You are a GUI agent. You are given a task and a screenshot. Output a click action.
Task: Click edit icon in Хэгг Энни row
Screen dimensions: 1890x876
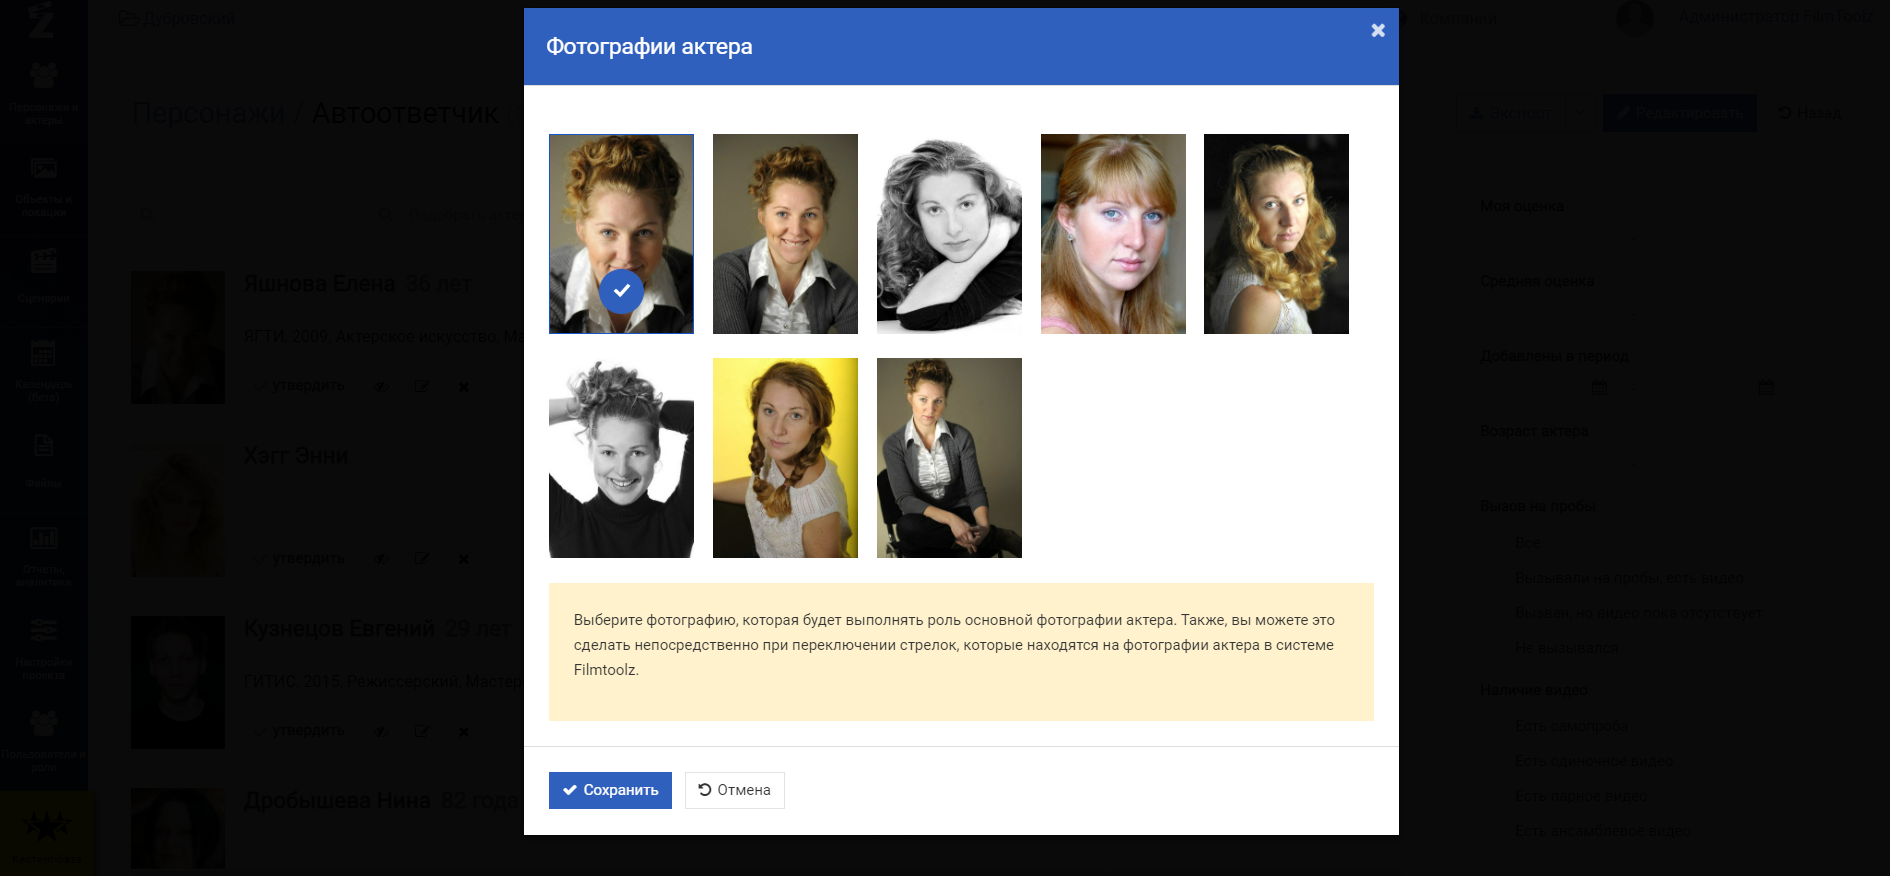(x=421, y=559)
